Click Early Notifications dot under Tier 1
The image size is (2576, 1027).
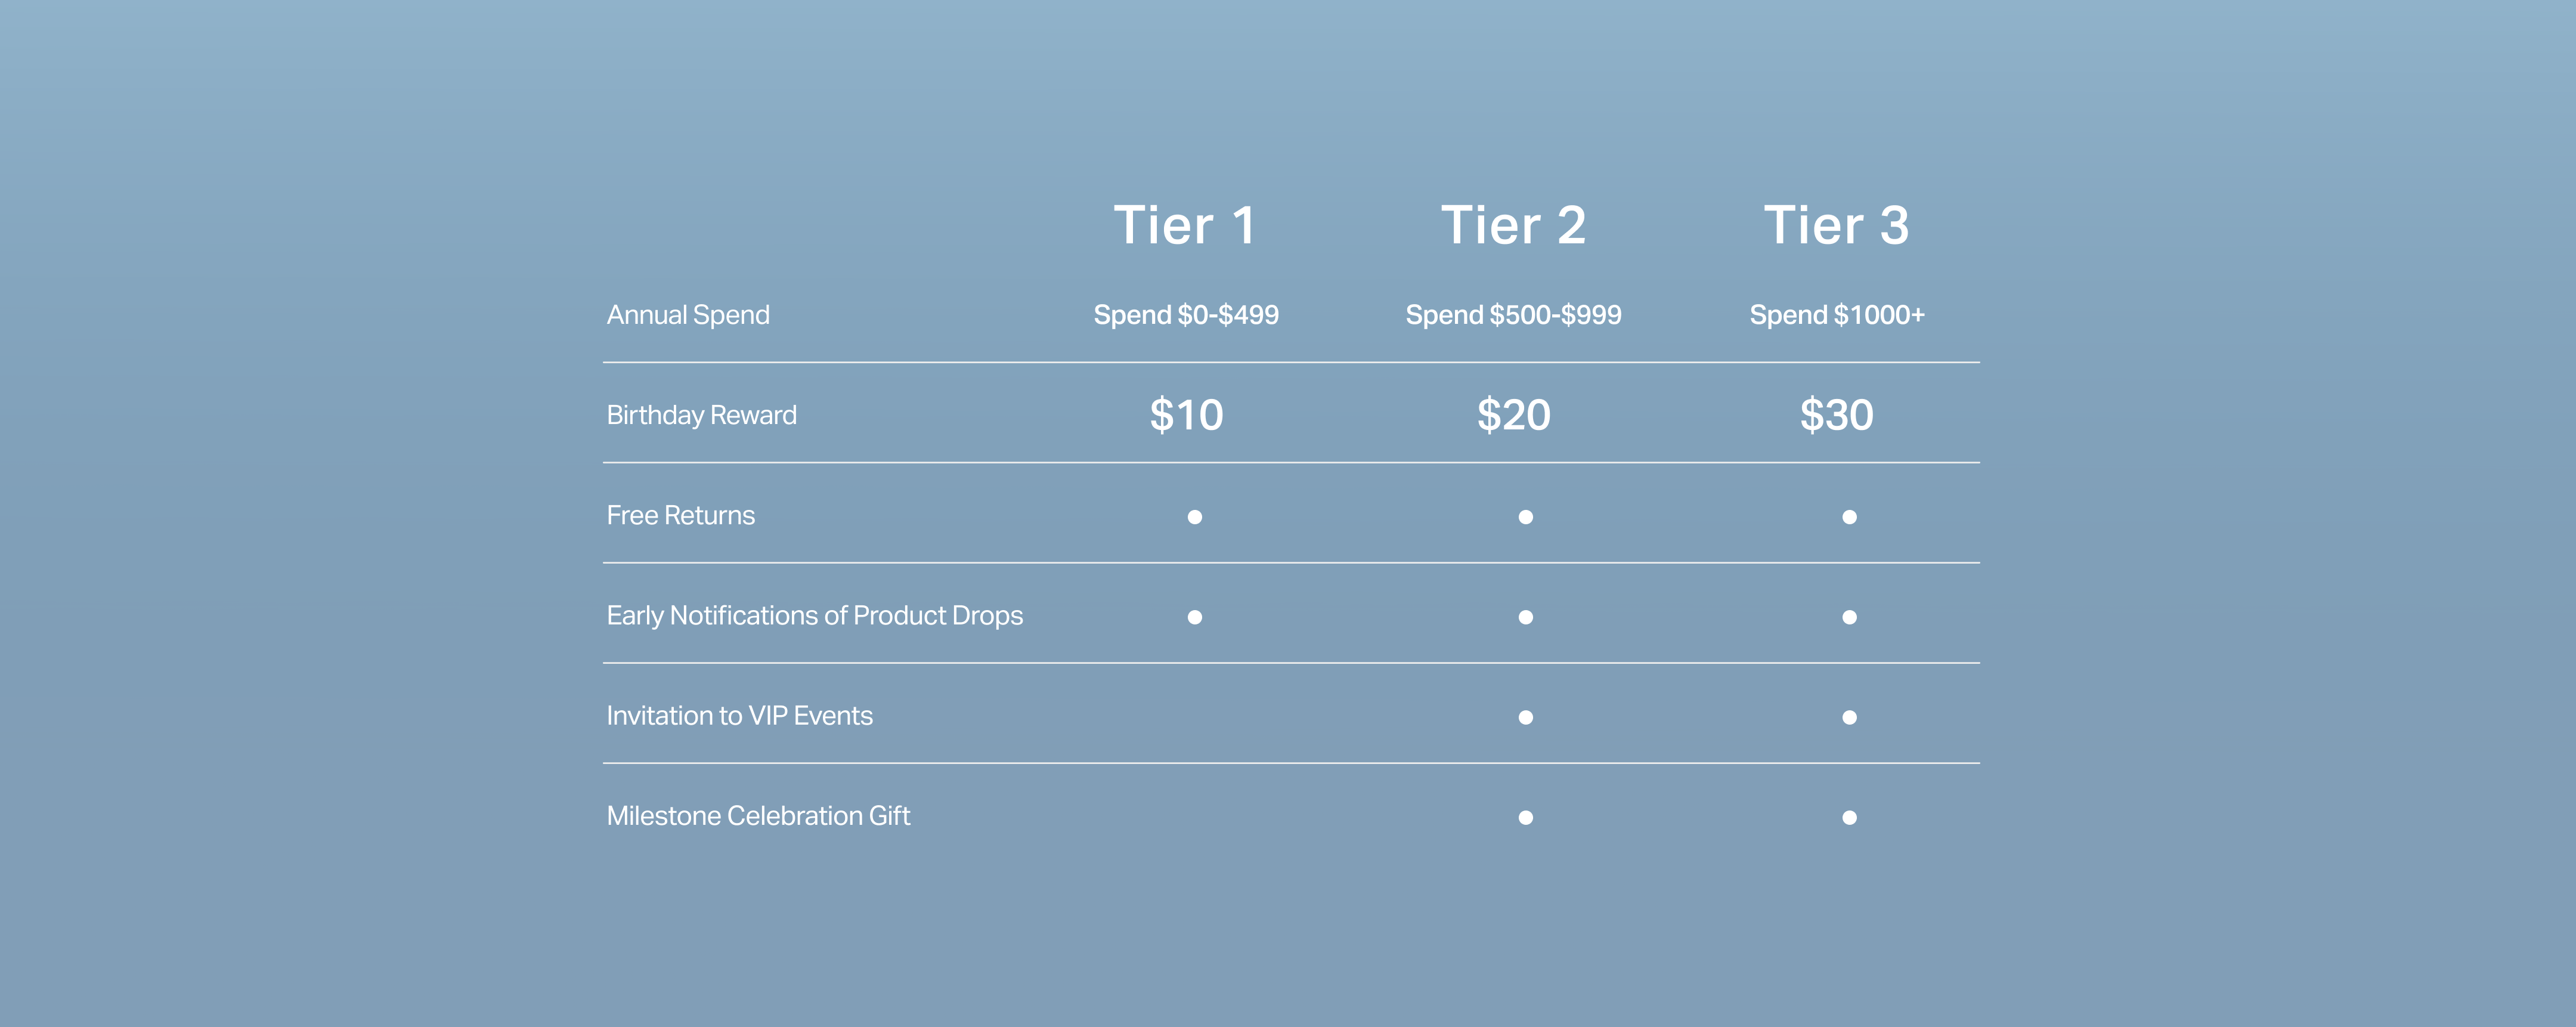pyautogui.click(x=1194, y=617)
